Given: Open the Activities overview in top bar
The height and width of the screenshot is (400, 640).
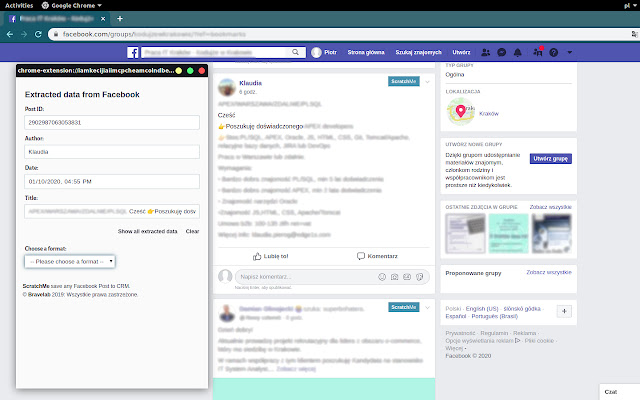Looking at the screenshot, I should [19, 5].
